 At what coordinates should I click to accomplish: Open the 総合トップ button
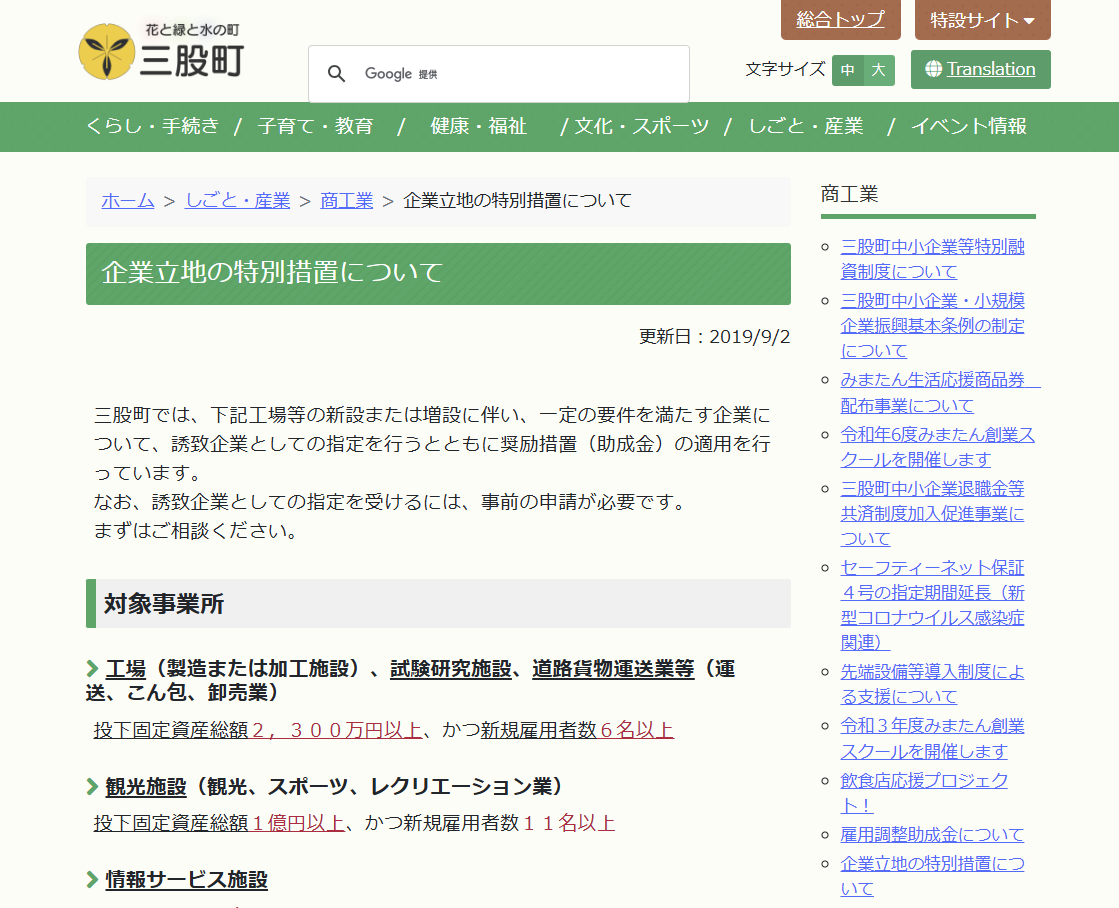click(x=841, y=20)
